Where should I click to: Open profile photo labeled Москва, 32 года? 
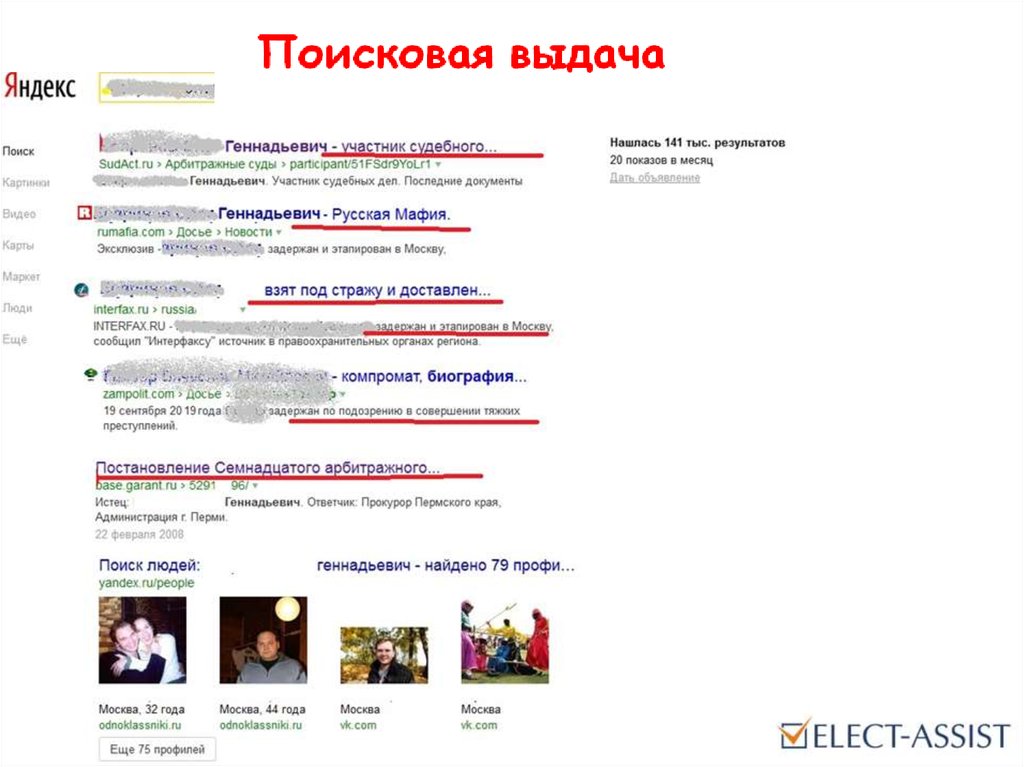pyautogui.click(x=142, y=640)
